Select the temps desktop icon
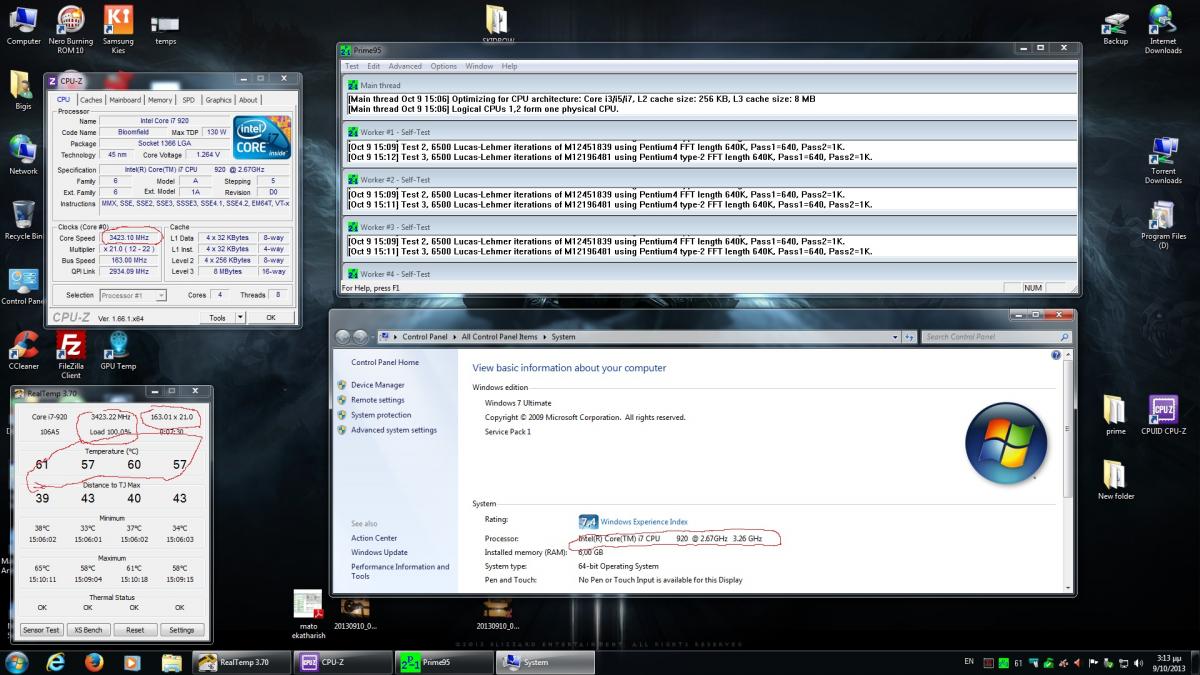This screenshot has height=675, width=1200. pos(165,29)
